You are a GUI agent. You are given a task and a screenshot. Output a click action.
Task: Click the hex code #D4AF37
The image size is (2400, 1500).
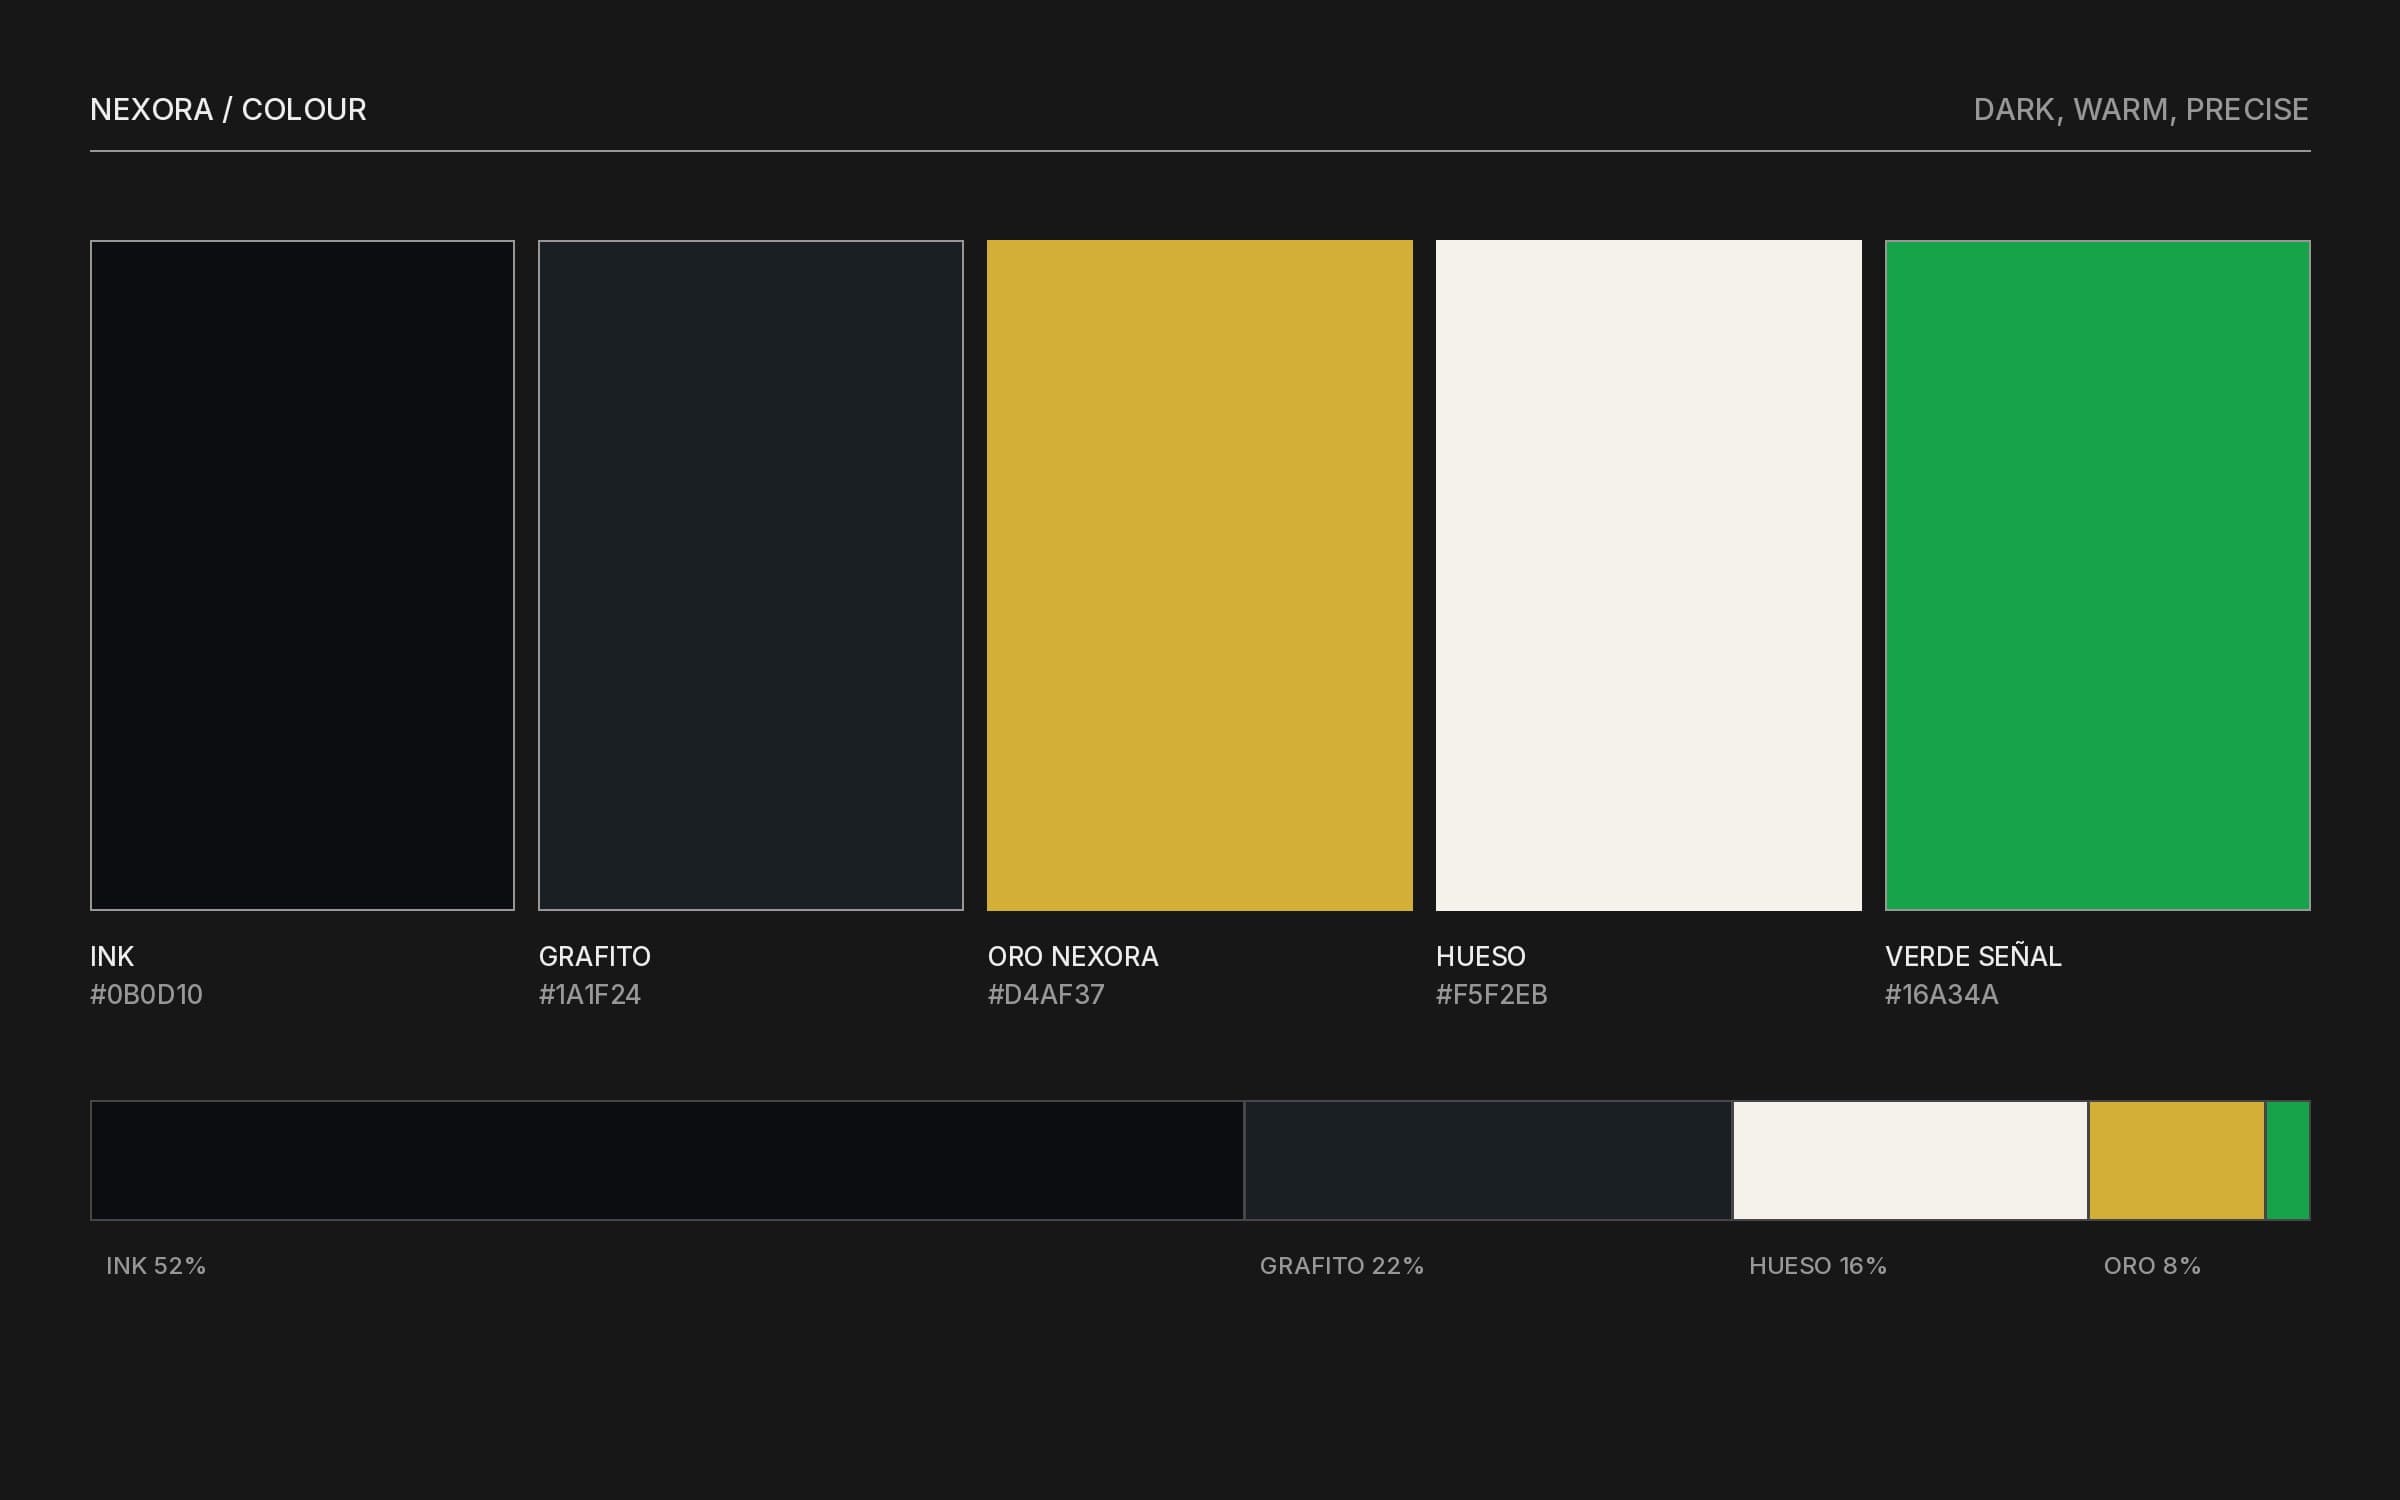(1046, 995)
